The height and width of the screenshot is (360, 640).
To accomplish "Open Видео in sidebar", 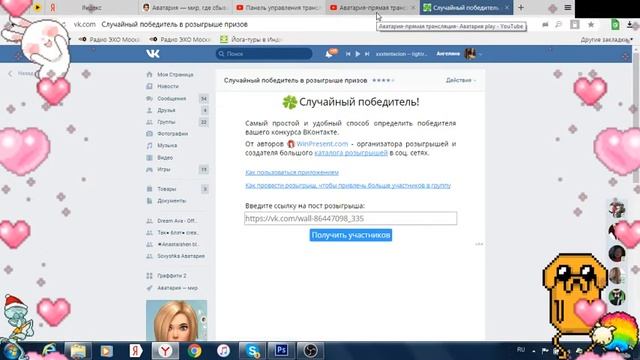I will pyautogui.click(x=165, y=158).
